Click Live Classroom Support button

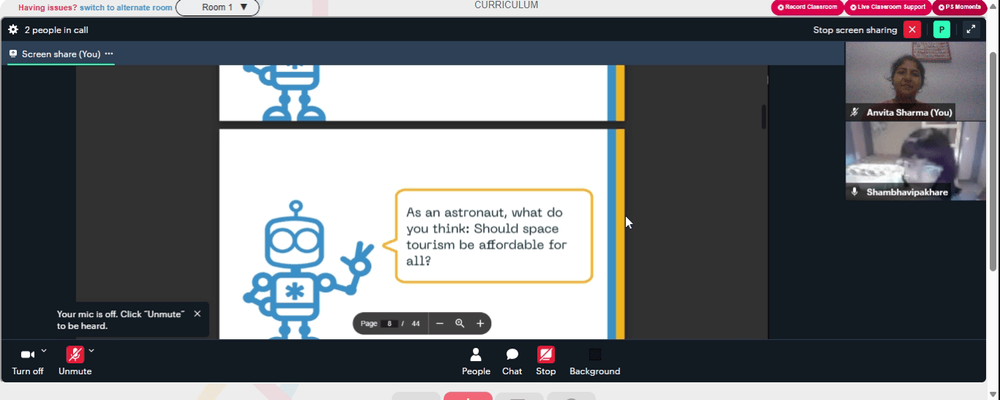pyautogui.click(x=888, y=7)
